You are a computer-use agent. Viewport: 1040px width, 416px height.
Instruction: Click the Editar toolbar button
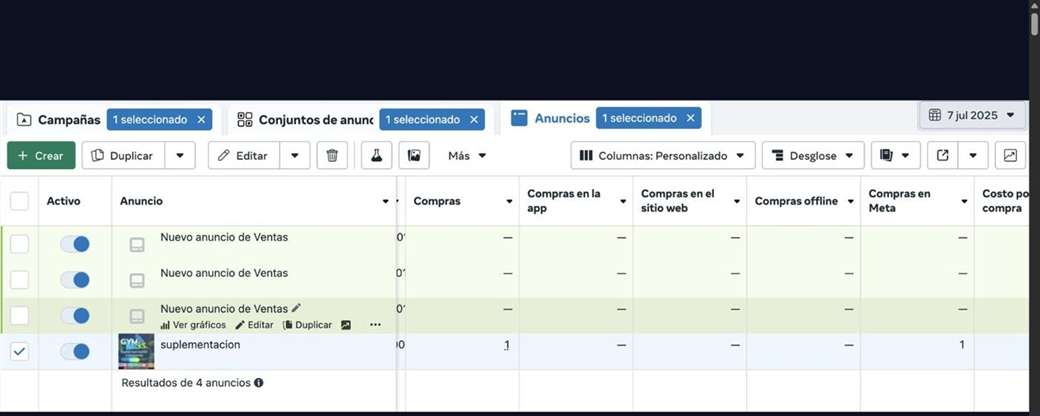pos(244,155)
